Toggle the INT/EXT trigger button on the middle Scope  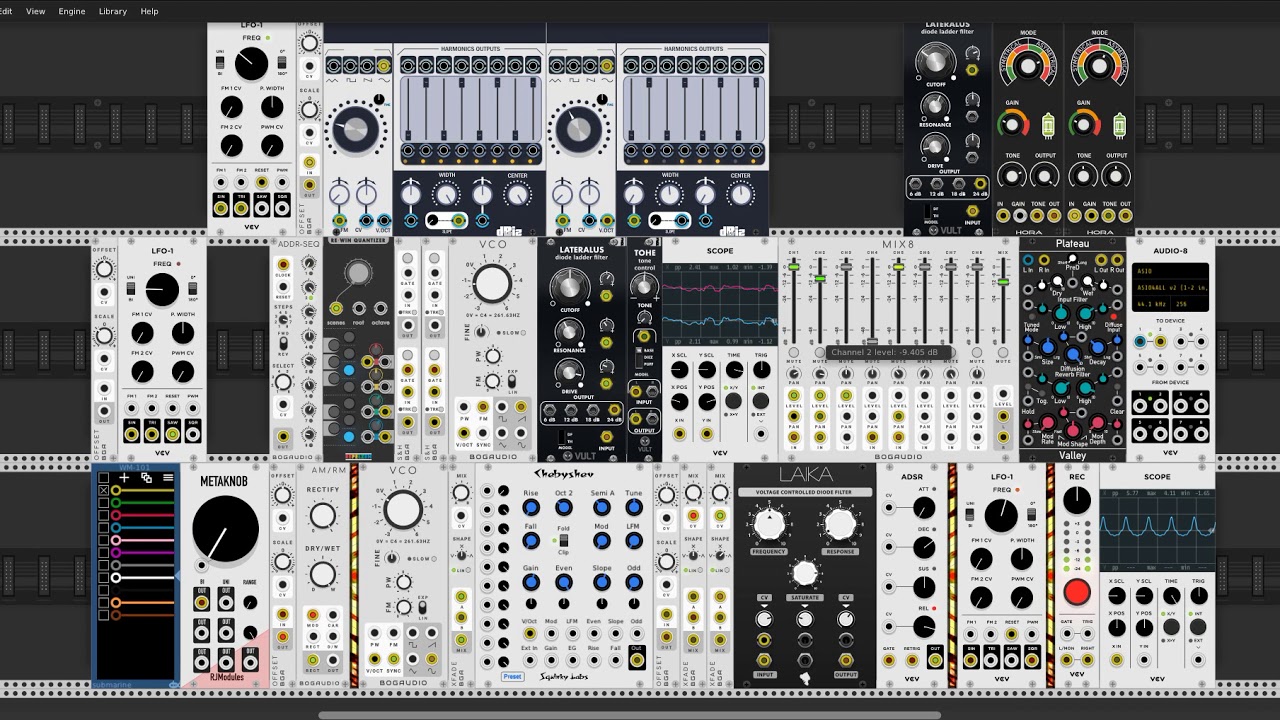(x=762, y=401)
